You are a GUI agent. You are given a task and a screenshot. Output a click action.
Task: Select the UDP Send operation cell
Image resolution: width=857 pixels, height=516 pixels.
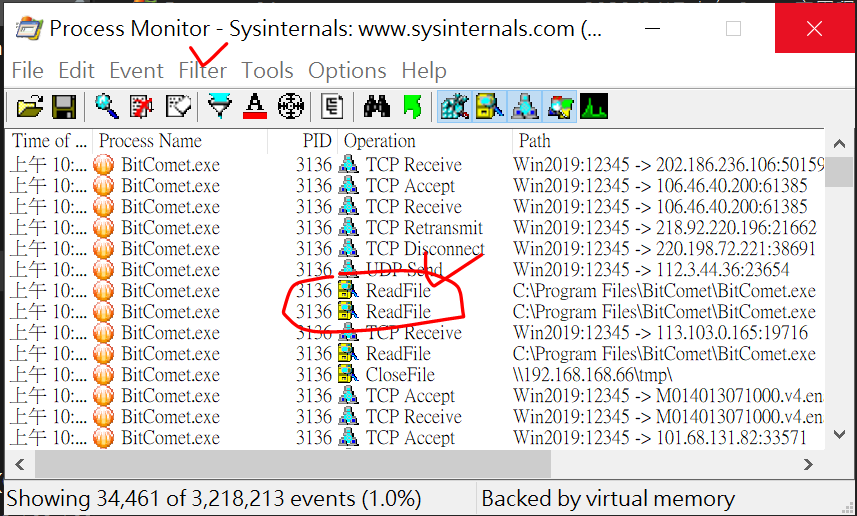tap(404, 269)
